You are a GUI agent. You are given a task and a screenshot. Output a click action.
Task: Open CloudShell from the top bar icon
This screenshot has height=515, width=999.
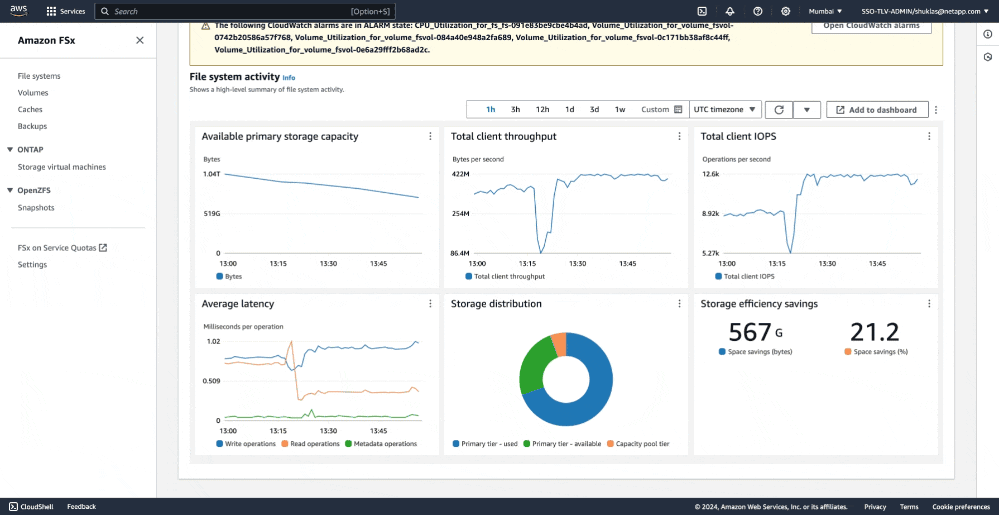702,11
